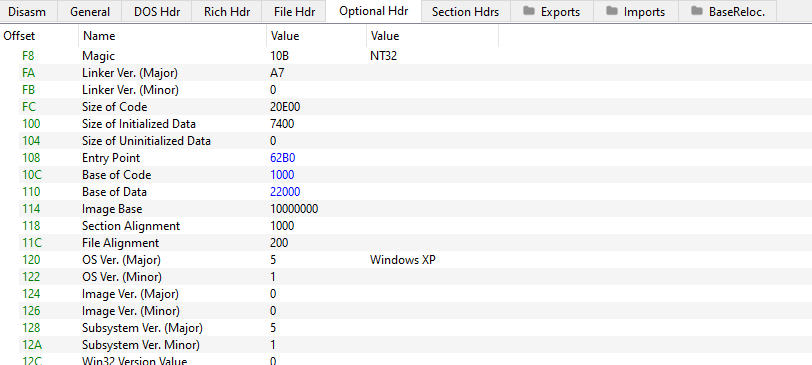Select the Section Alignment value 1000

(x=282, y=226)
